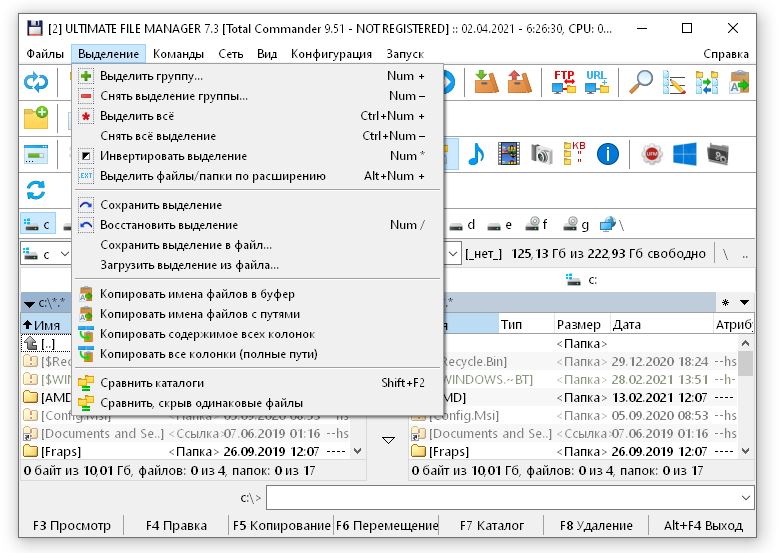The image size is (783, 553).
Task: Click the KB size units icon
Action: [x=574, y=153]
